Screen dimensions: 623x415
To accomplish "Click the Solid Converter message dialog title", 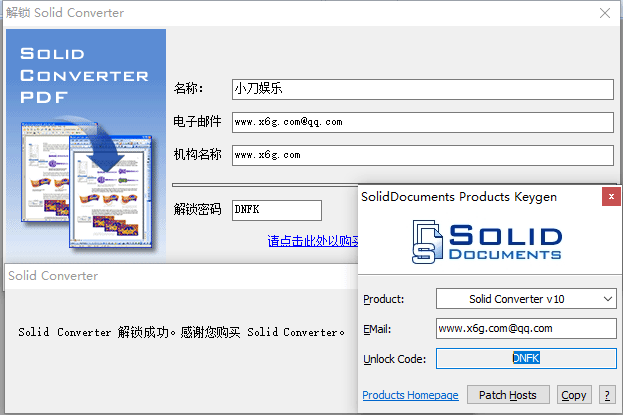I will tap(54, 276).
